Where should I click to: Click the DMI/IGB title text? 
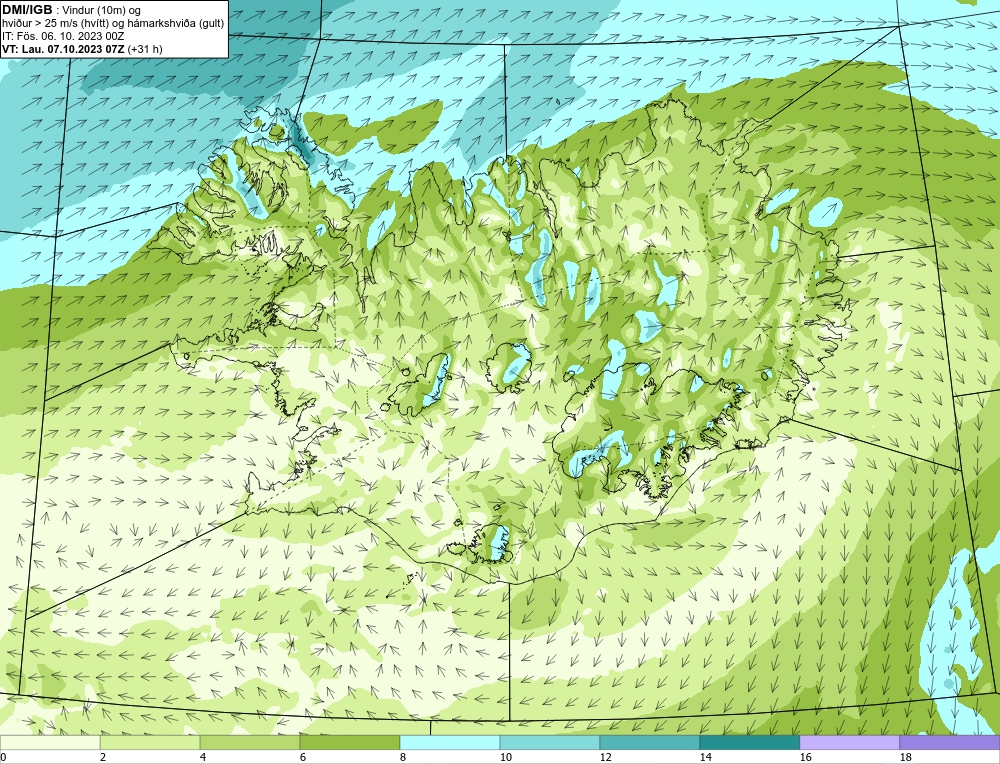pos(27,10)
